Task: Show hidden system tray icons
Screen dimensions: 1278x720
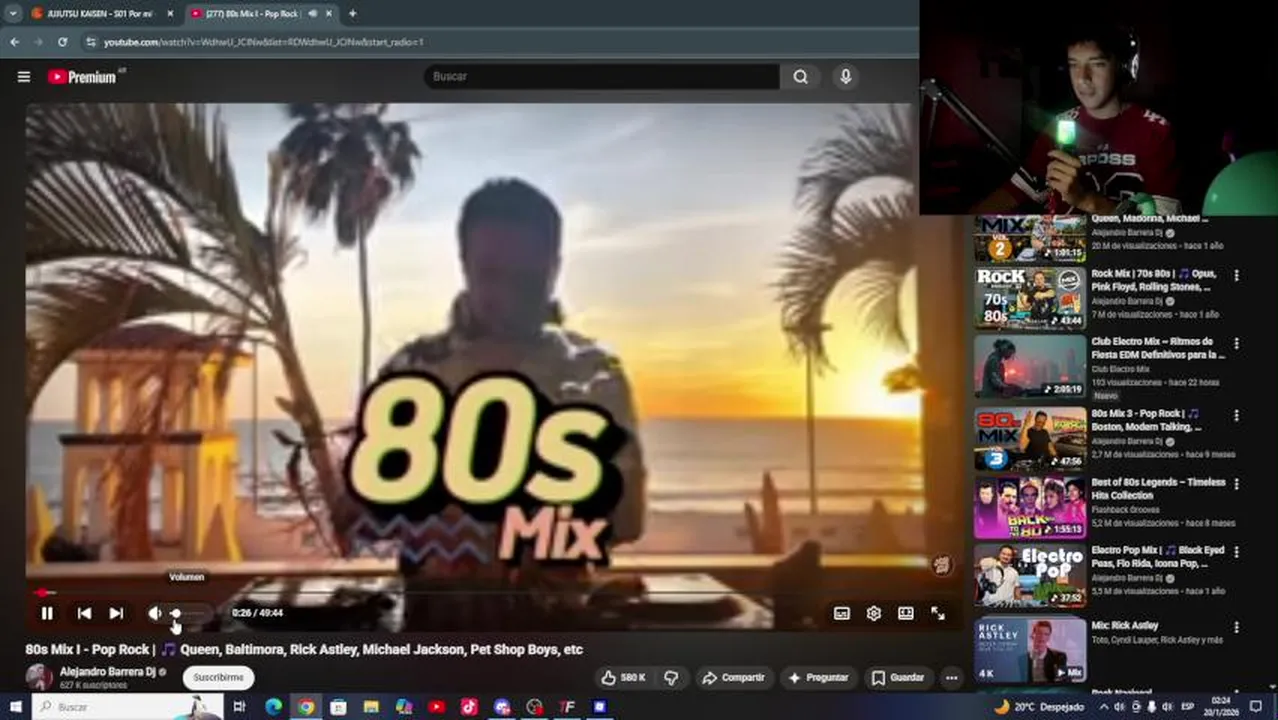Action: click(x=1103, y=707)
